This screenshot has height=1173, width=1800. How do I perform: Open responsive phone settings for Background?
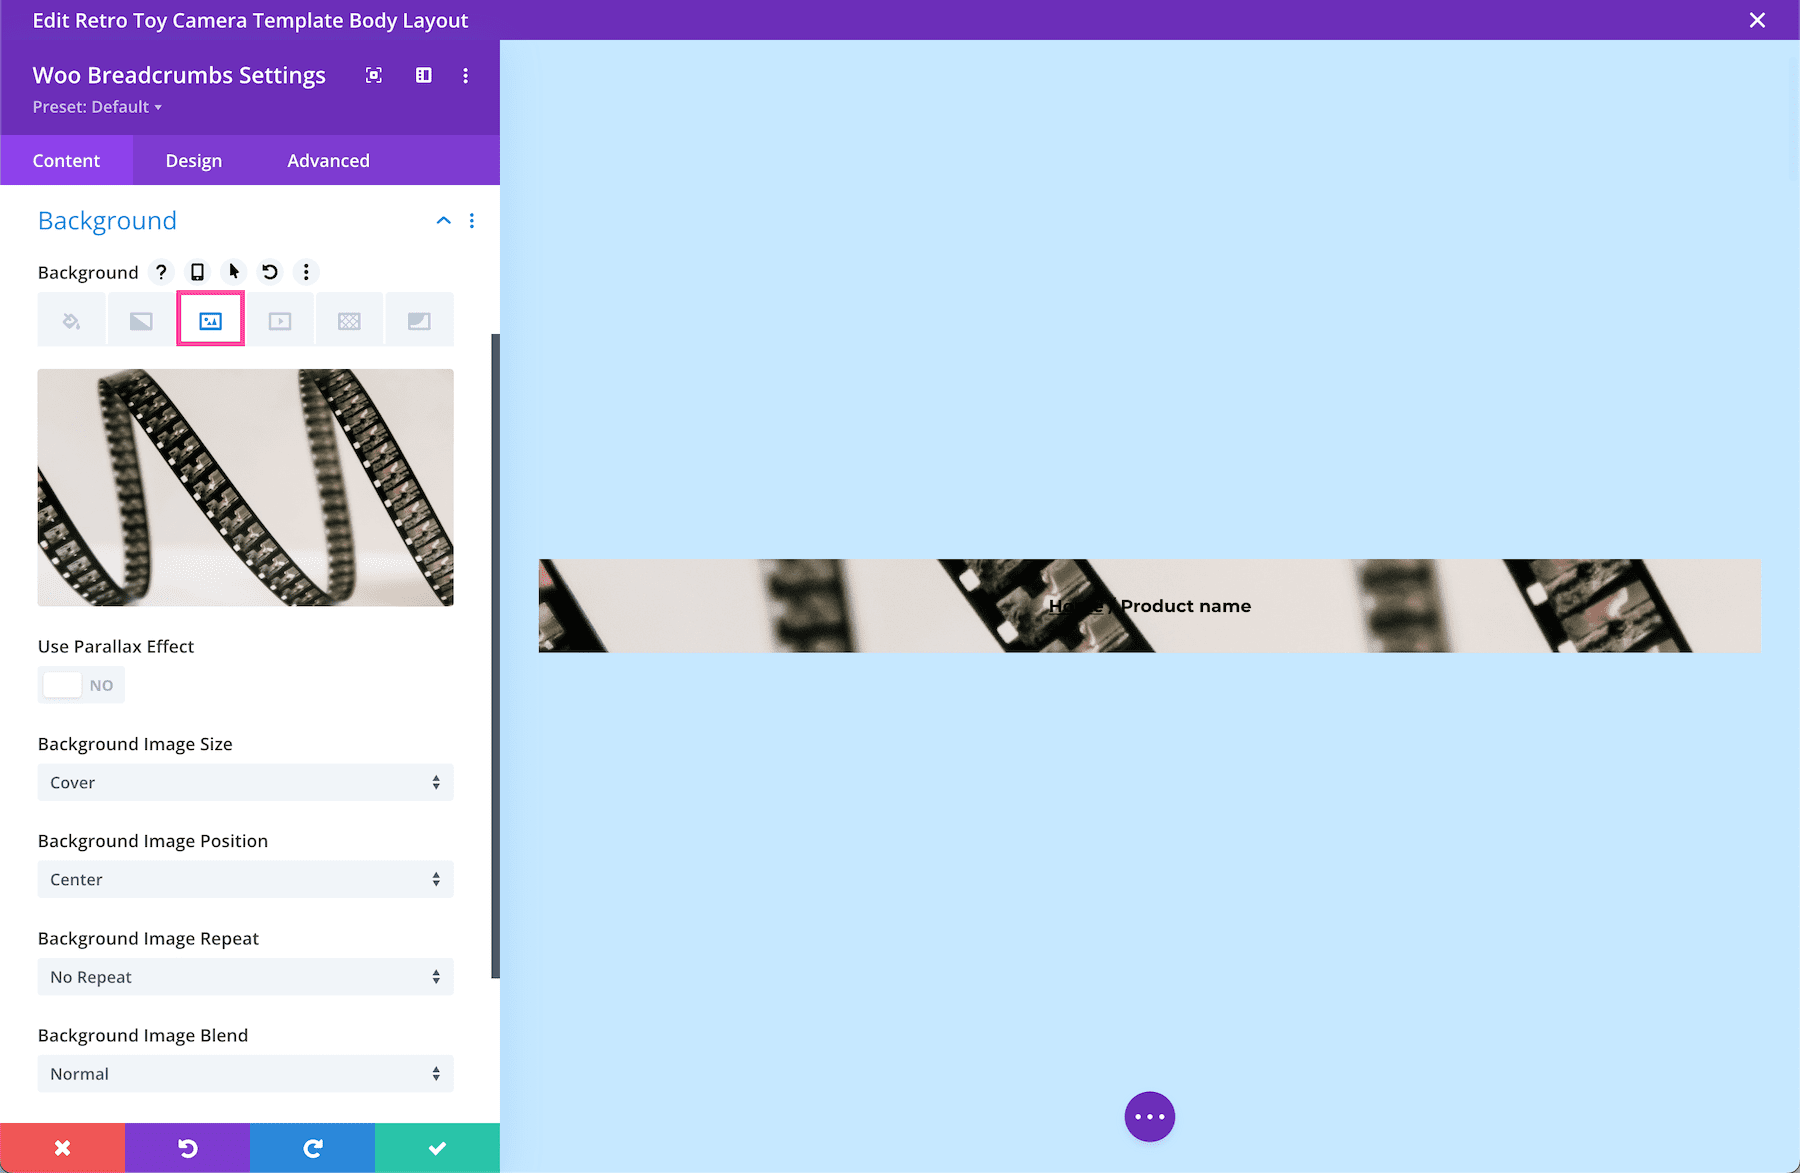tap(196, 271)
